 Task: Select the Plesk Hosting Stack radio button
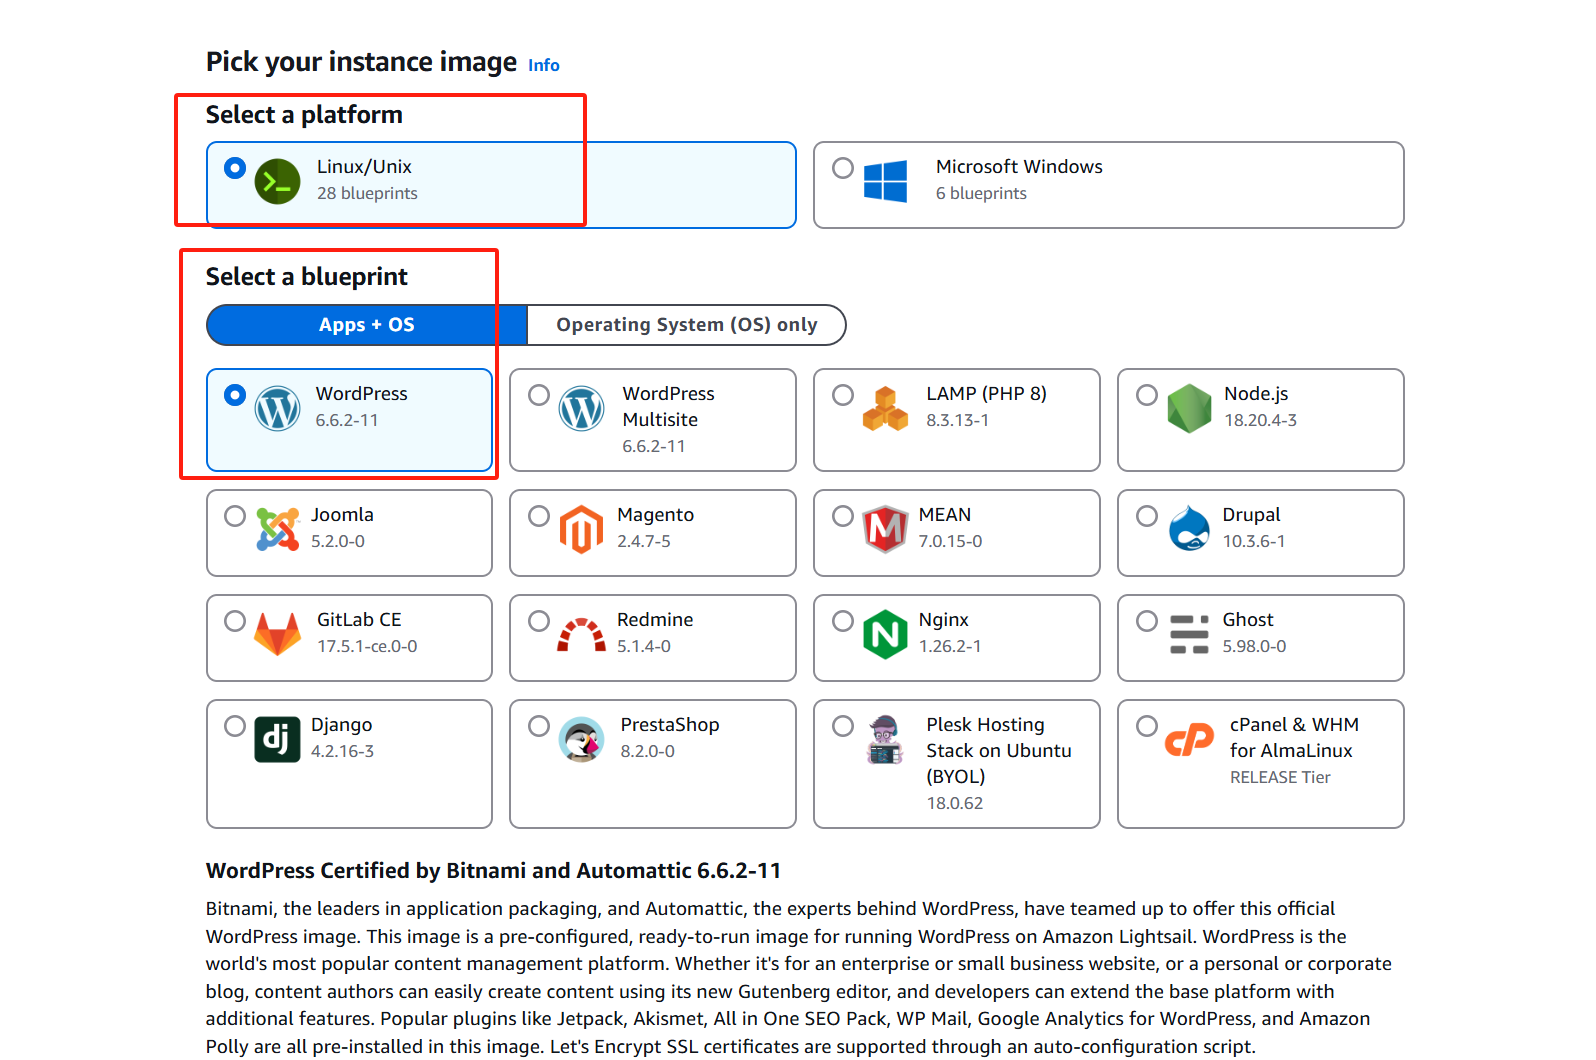843,725
